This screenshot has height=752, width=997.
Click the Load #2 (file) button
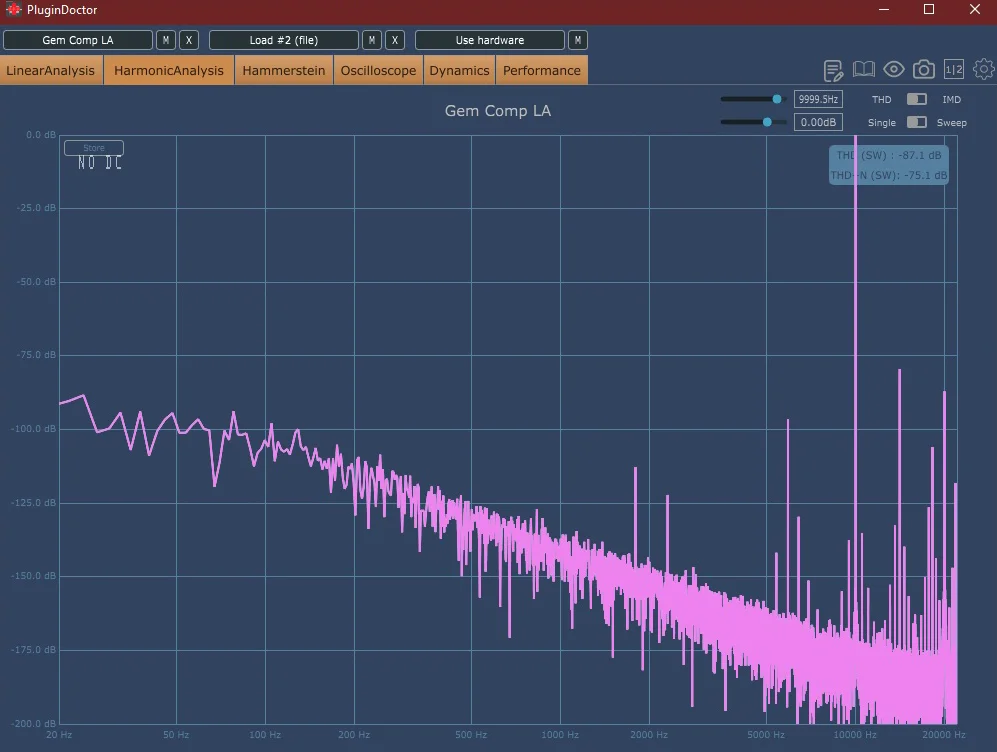click(x=284, y=40)
